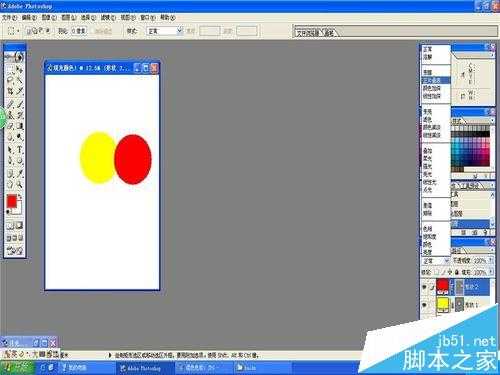This screenshot has height=375, width=500.
Task: Open the 编辑 menu
Action: (29, 17)
